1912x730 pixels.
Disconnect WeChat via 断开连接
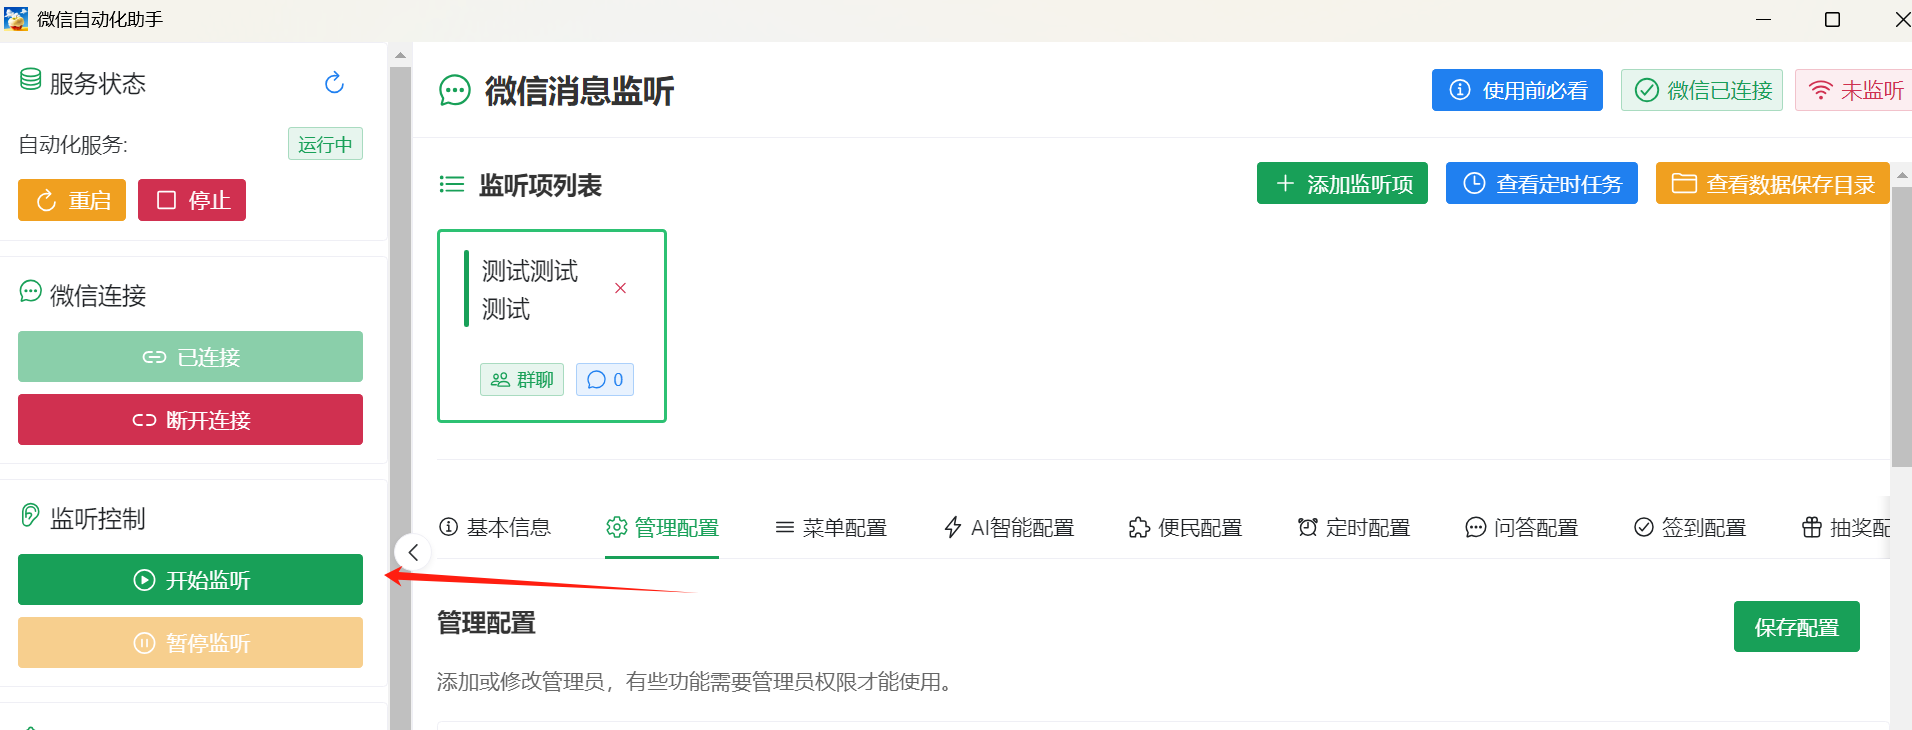pyautogui.click(x=190, y=420)
